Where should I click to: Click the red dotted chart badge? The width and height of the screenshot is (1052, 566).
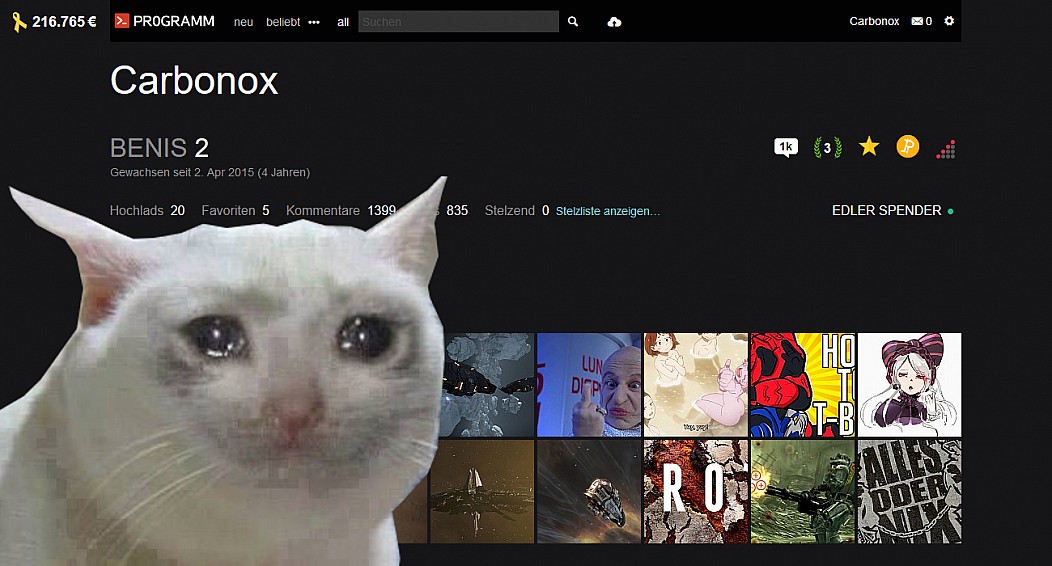tap(946, 149)
